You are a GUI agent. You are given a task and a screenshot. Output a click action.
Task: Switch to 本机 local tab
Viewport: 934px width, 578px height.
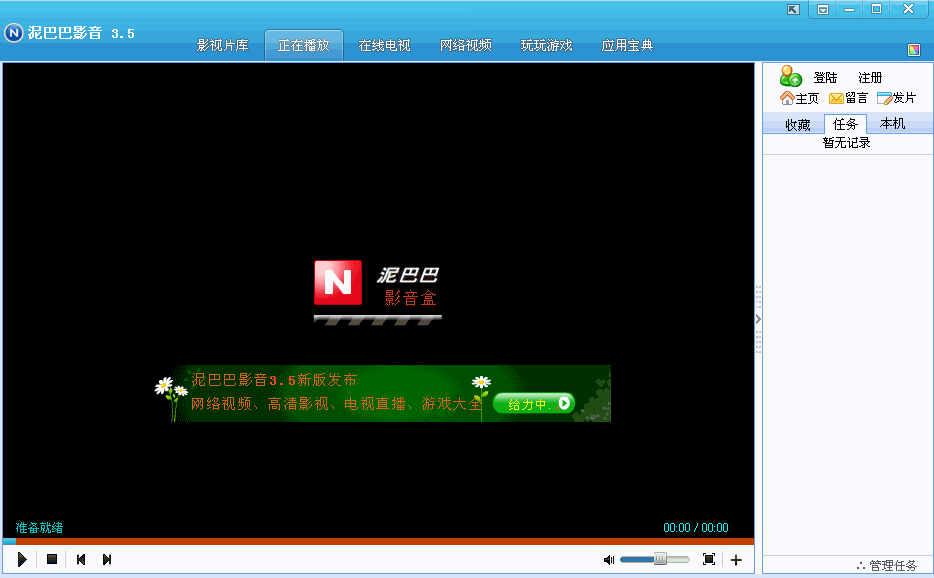pyautogui.click(x=892, y=124)
